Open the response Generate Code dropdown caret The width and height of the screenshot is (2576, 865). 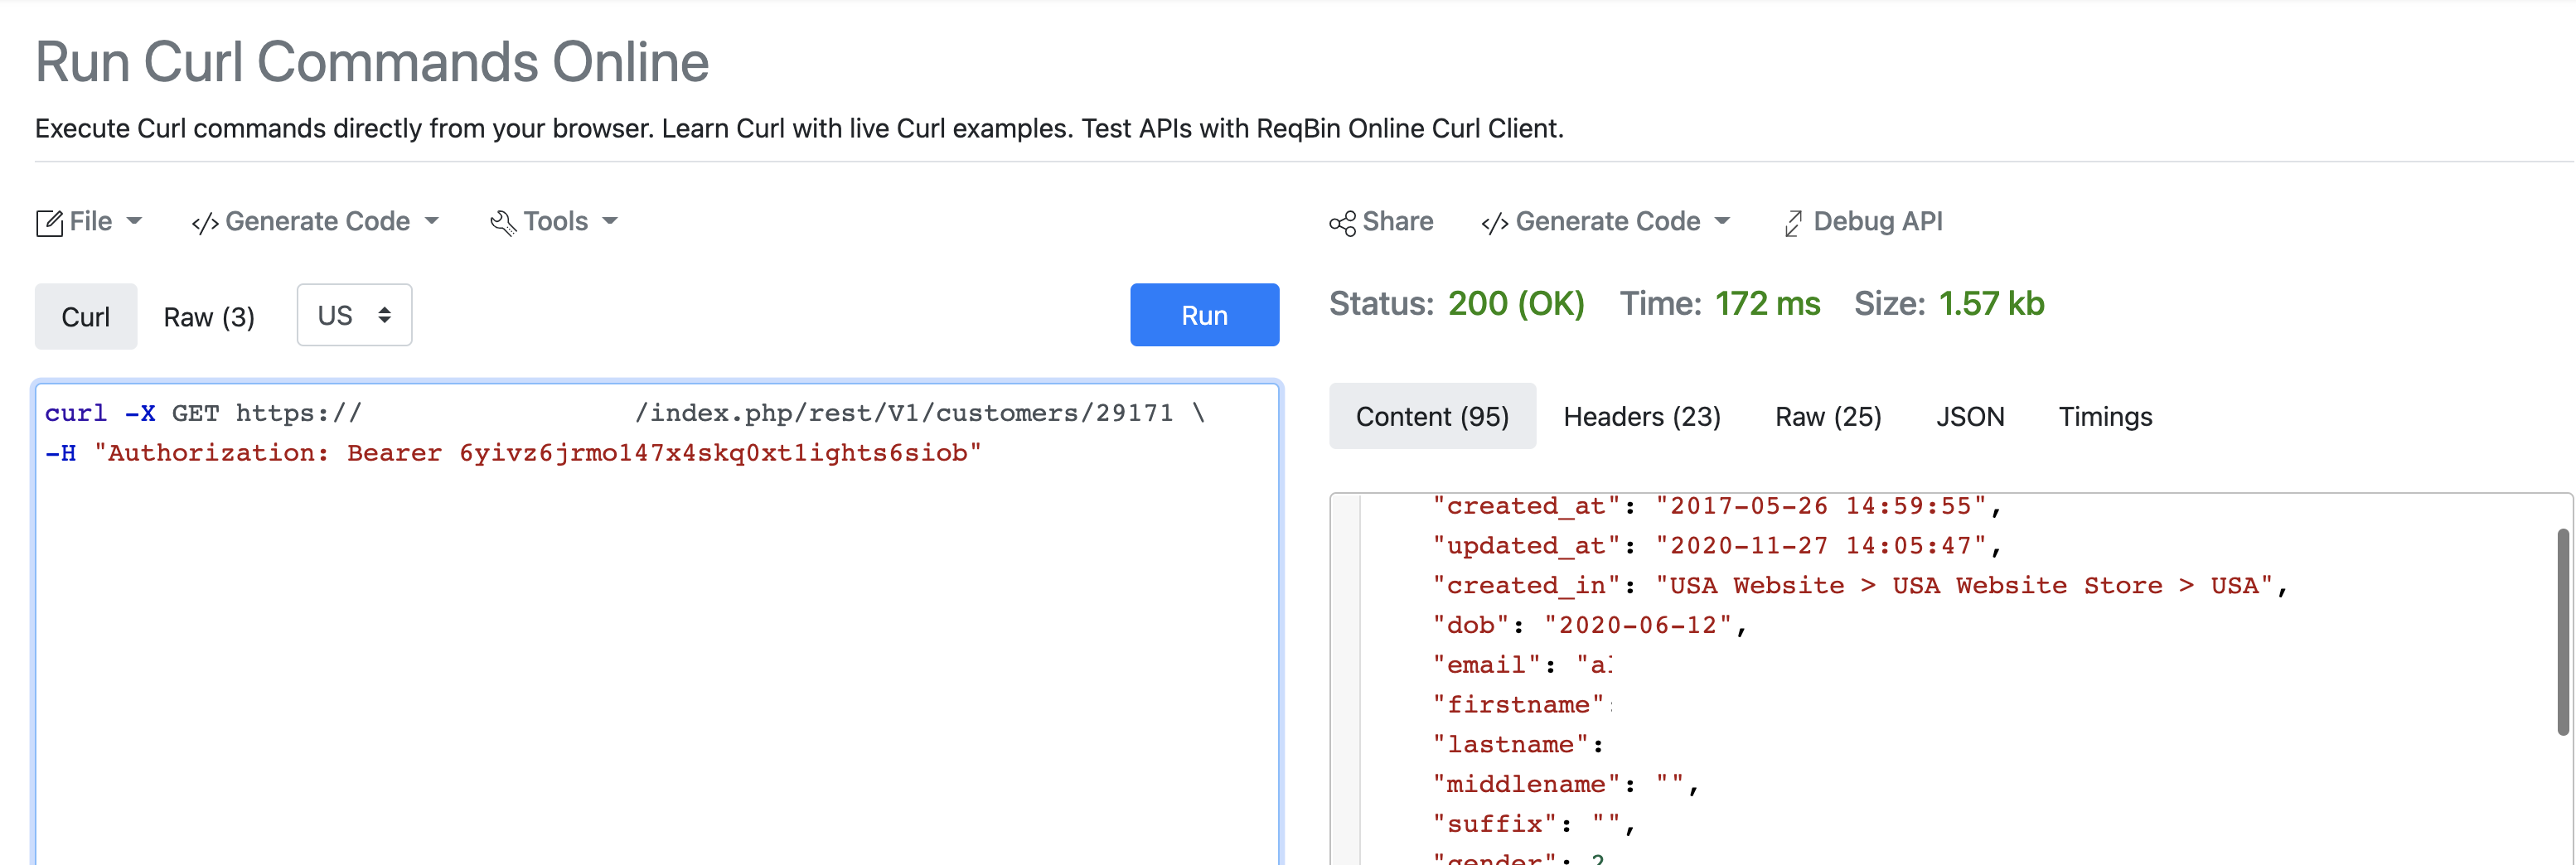(1722, 221)
